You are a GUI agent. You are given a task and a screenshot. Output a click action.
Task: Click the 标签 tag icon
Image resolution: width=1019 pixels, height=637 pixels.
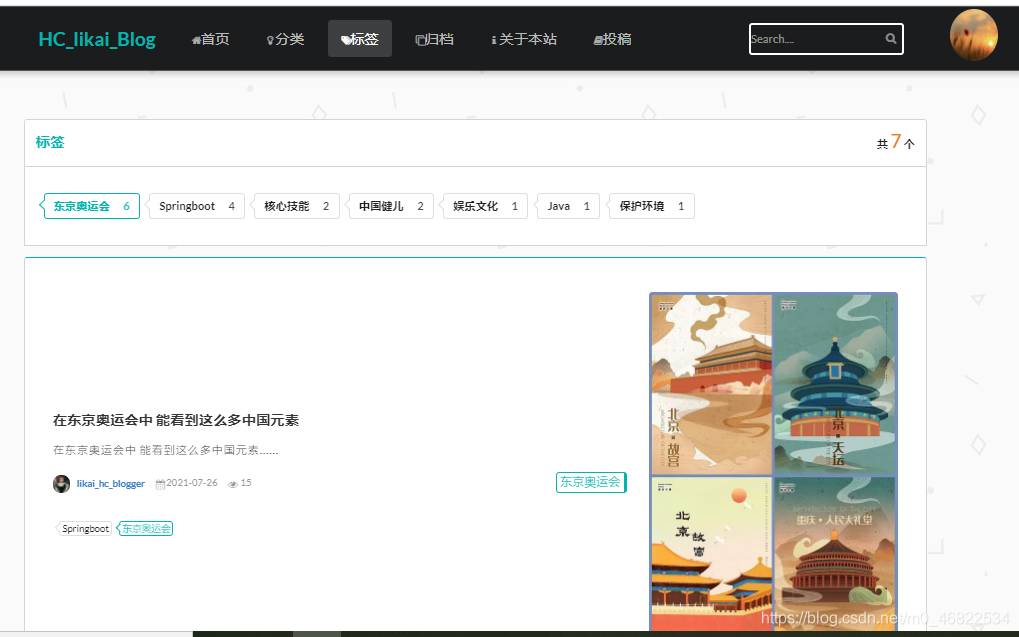pyautogui.click(x=345, y=38)
